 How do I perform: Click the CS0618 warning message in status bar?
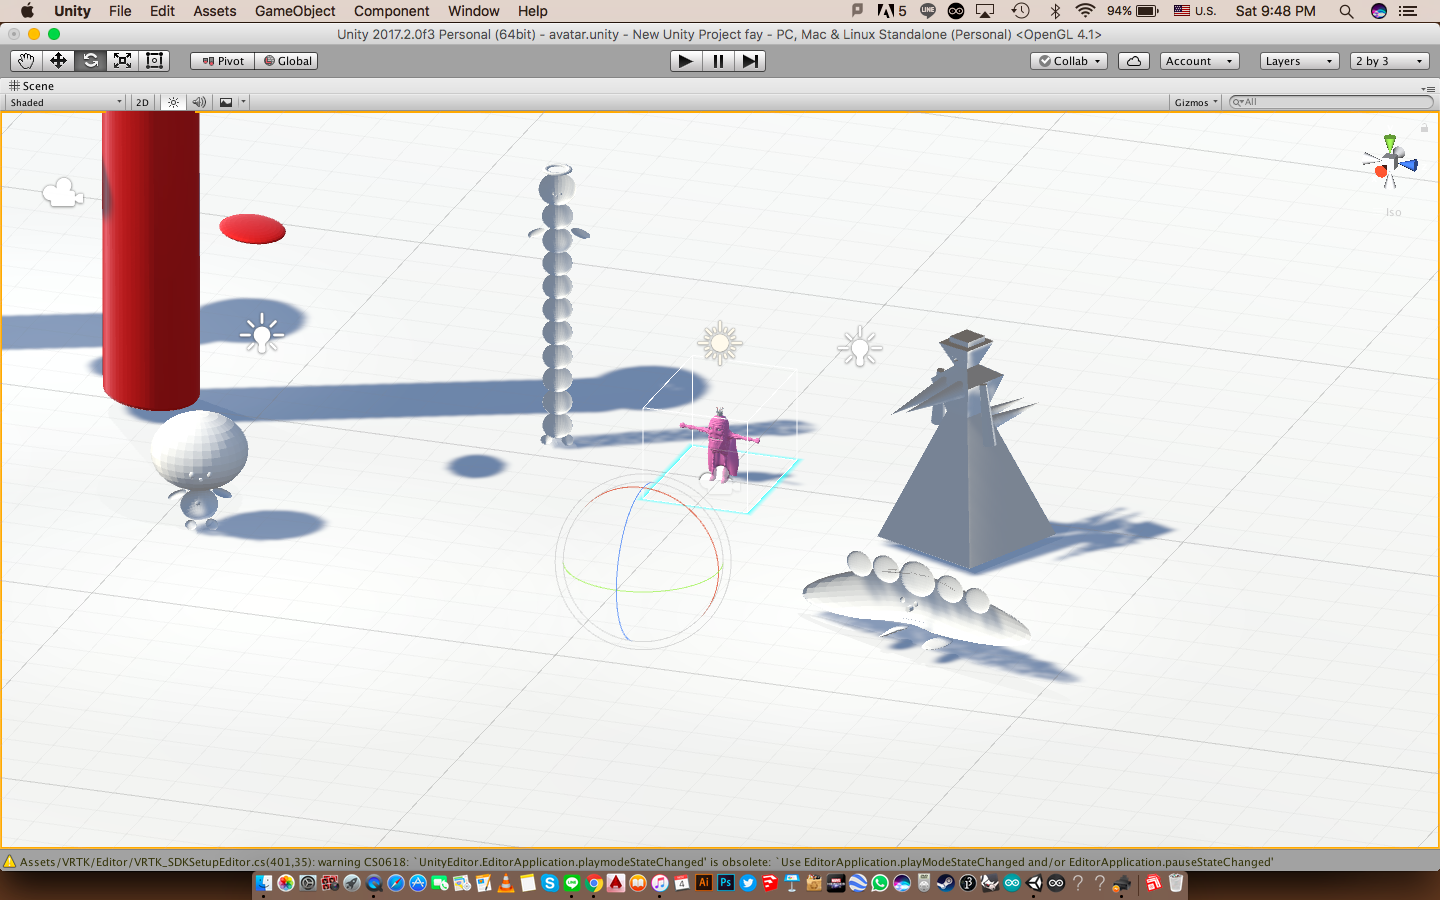click(647, 862)
